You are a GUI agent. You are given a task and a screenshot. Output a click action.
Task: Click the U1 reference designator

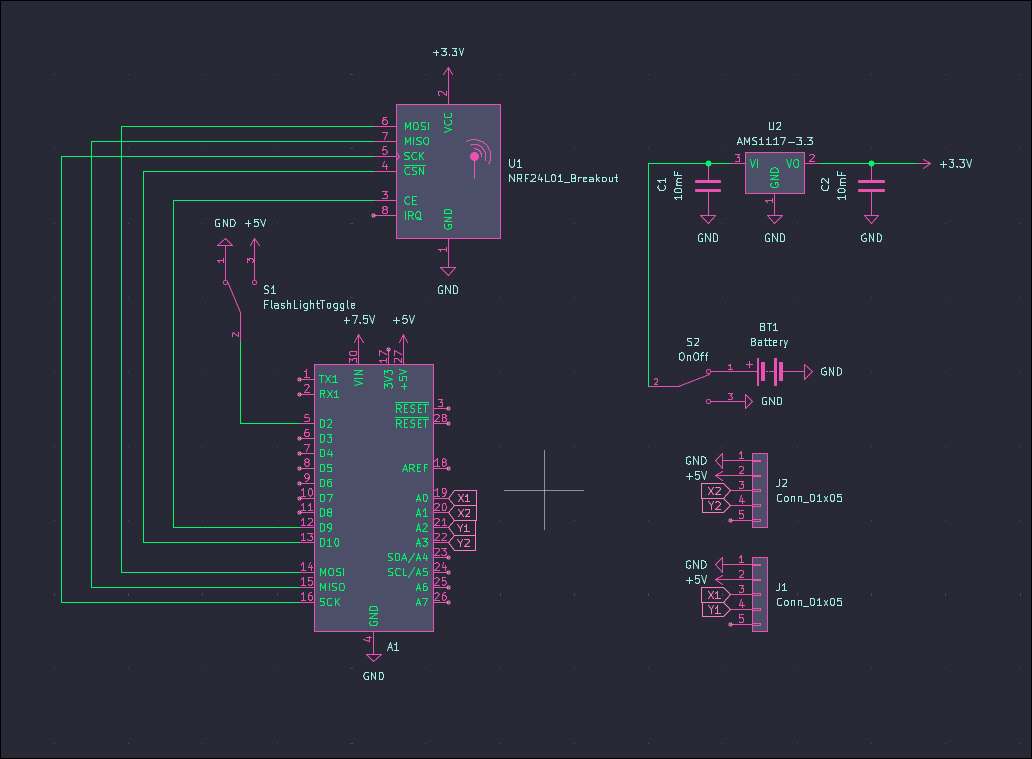[515, 164]
